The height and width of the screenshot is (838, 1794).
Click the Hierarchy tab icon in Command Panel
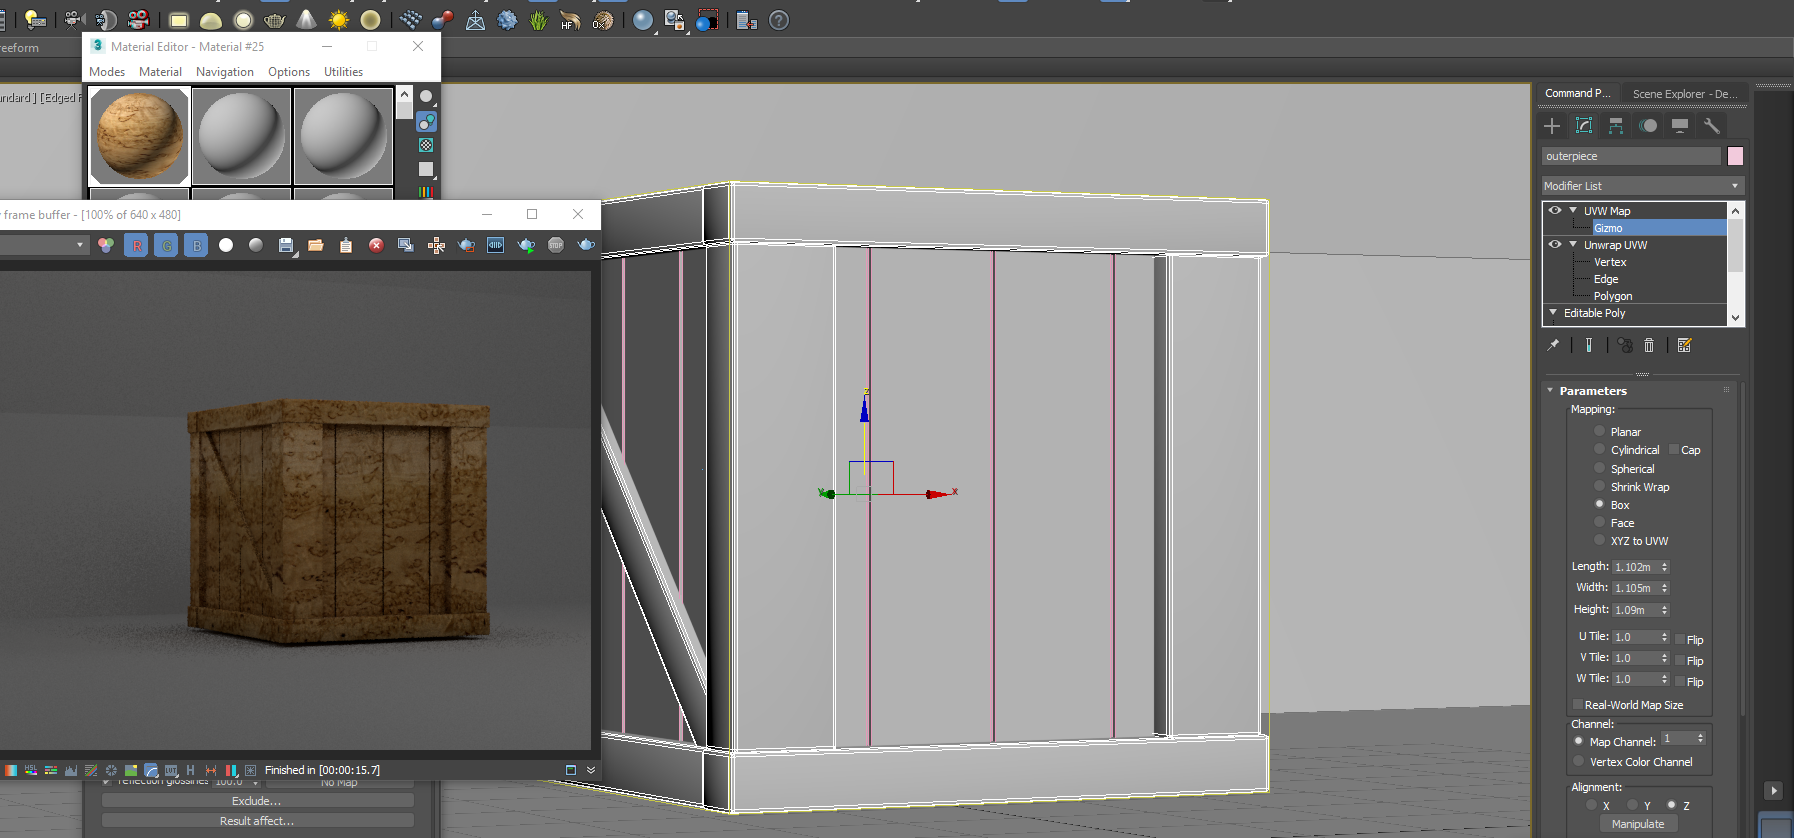point(1616,126)
